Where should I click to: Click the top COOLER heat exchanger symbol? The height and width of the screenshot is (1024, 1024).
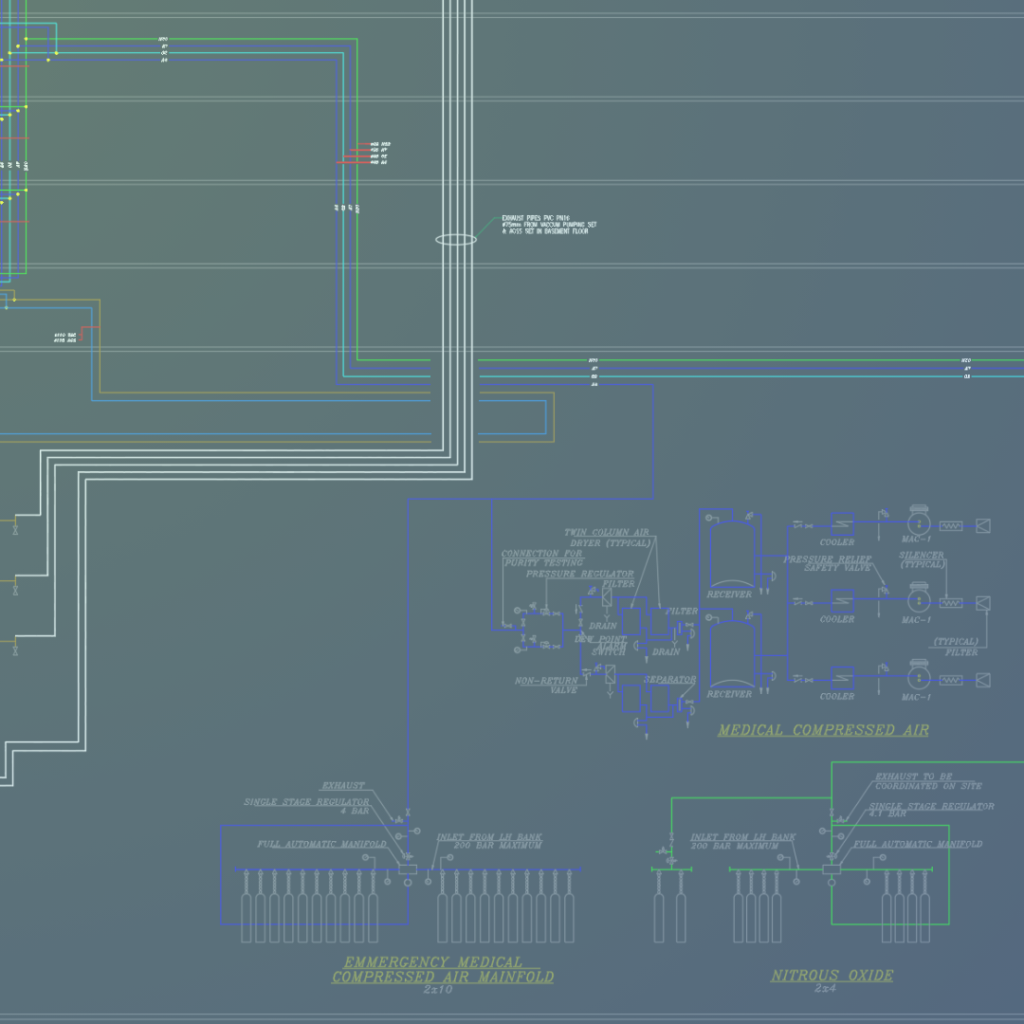pyautogui.click(x=842, y=524)
